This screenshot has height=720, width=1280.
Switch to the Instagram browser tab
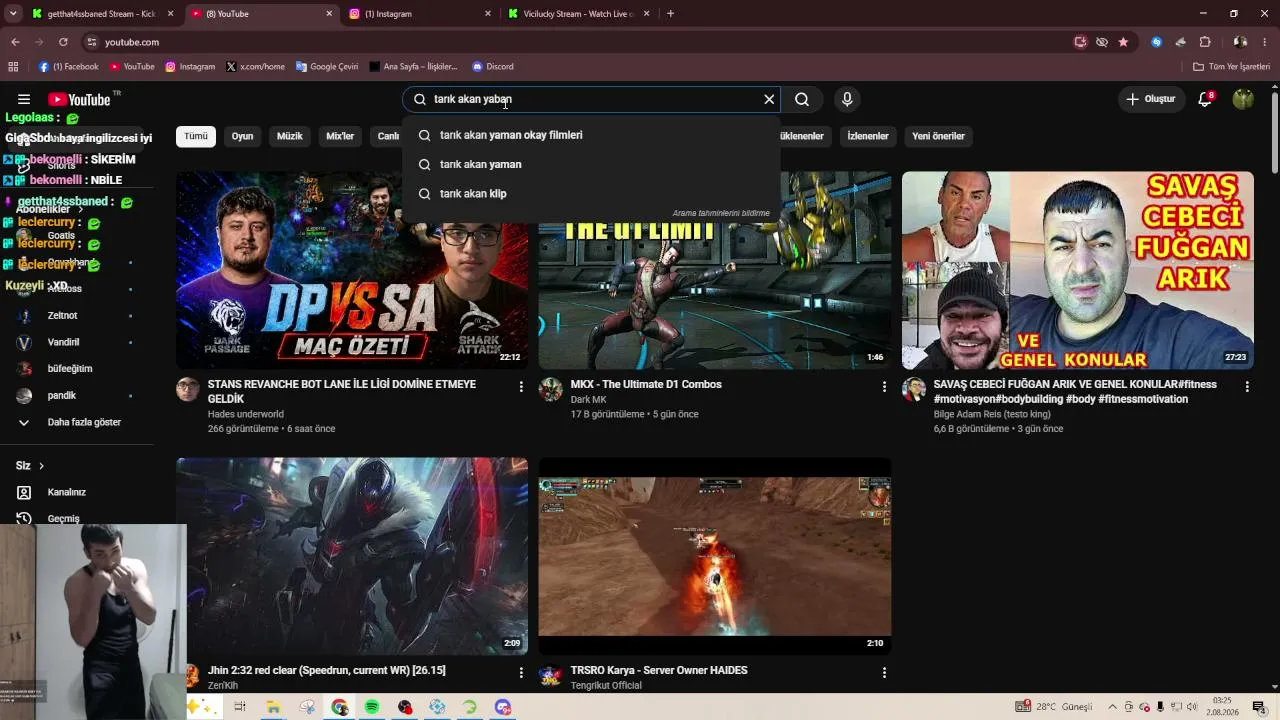420,14
